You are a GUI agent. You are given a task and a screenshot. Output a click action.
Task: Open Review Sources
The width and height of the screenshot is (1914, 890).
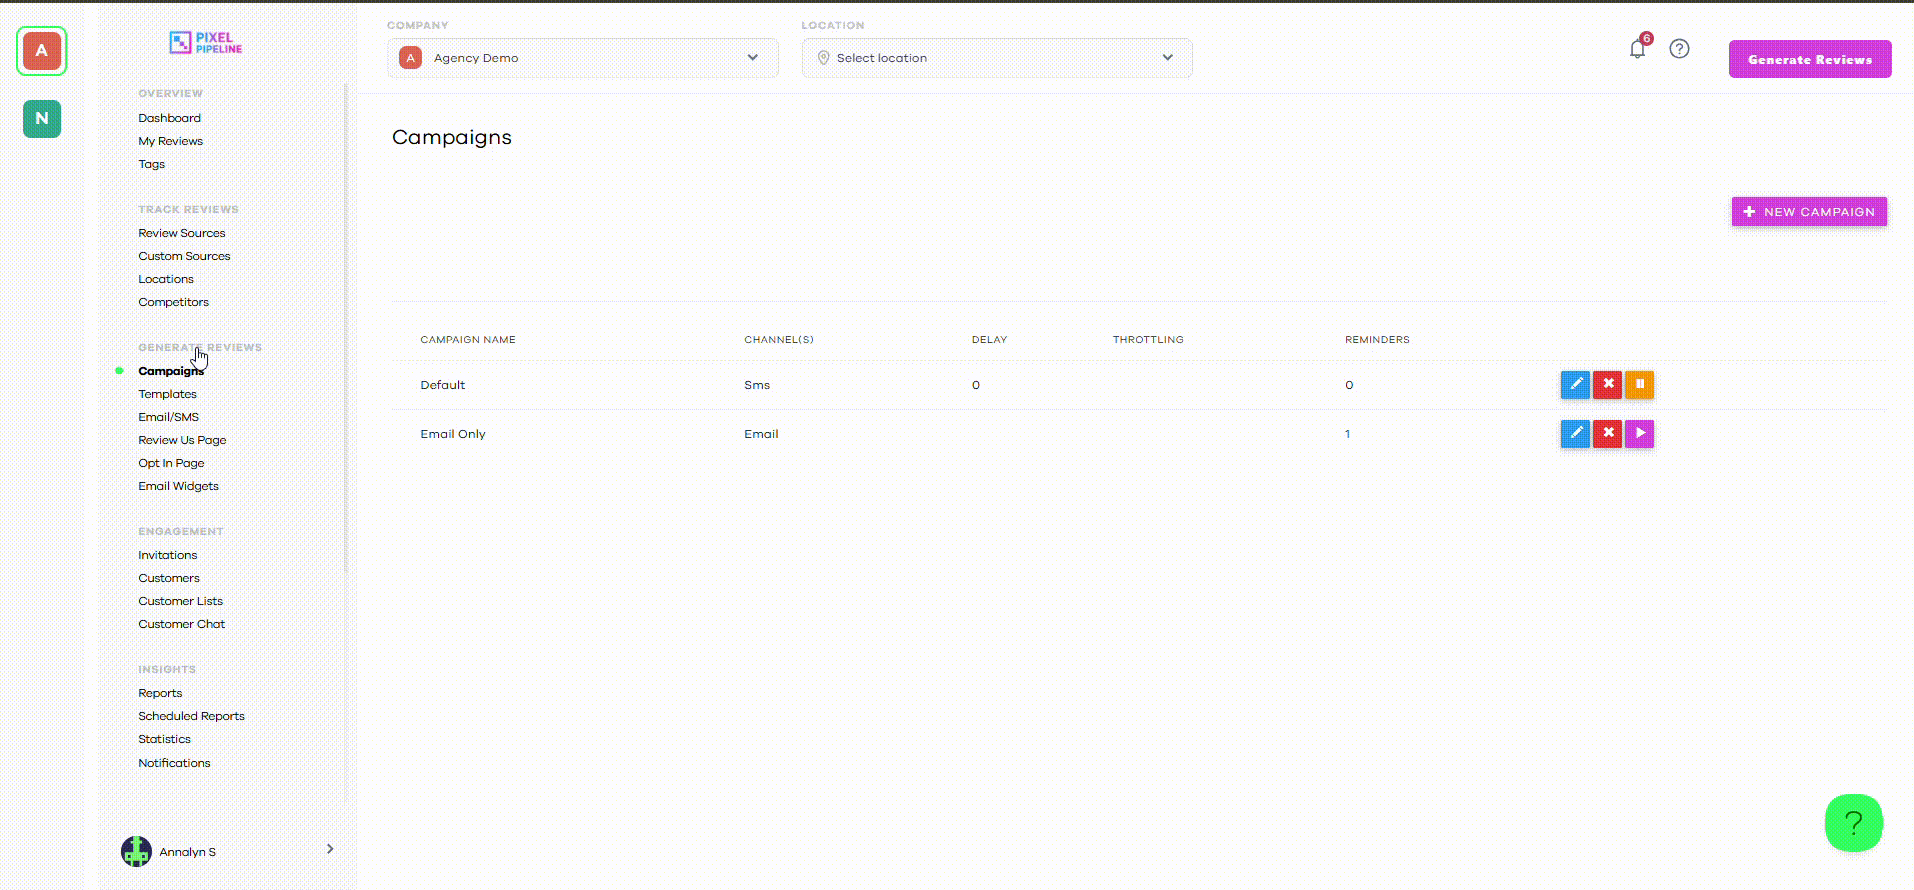182,233
